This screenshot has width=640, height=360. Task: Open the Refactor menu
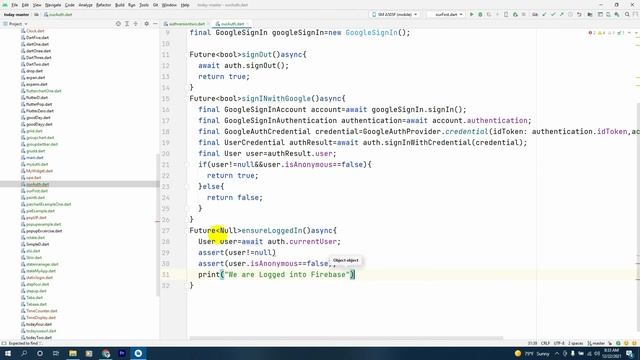click(103, 5)
